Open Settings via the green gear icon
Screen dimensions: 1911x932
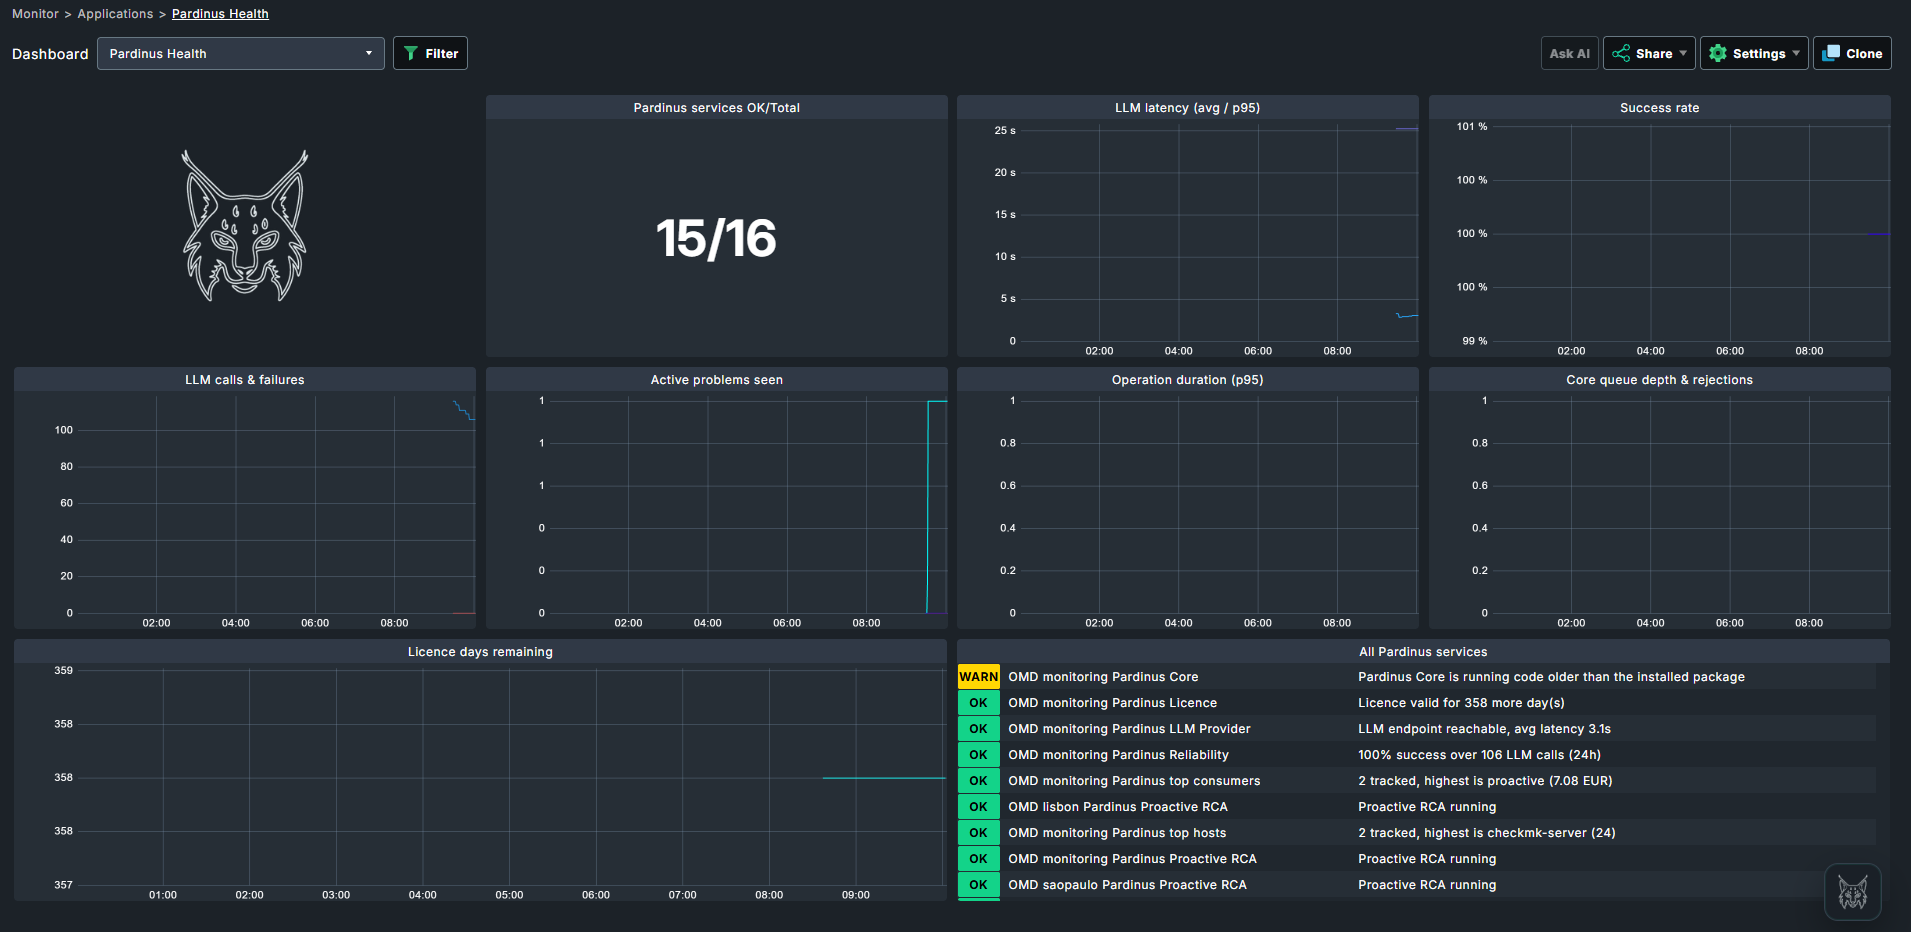pos(1718,53)
